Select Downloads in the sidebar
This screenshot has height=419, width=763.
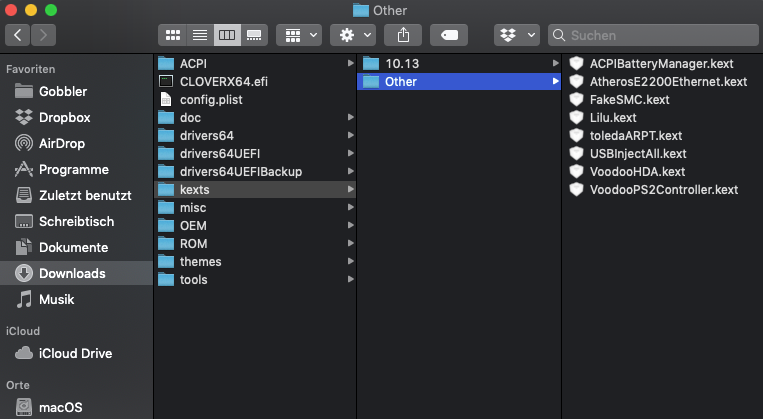[x=76, y=273]
